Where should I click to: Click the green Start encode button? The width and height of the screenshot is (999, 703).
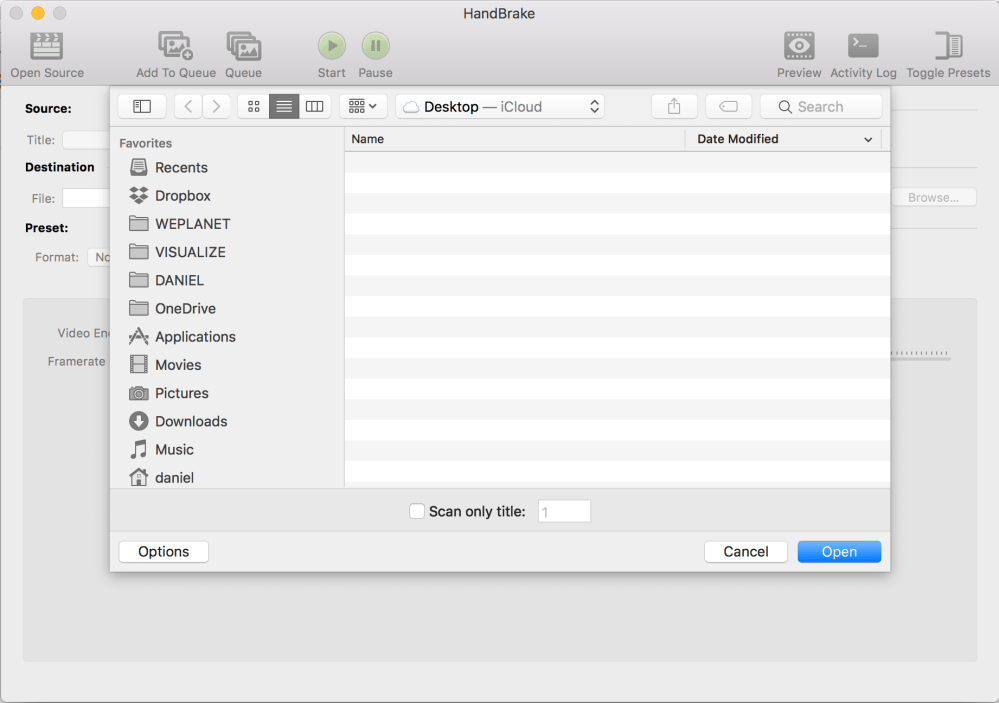(x=331, y=46)
